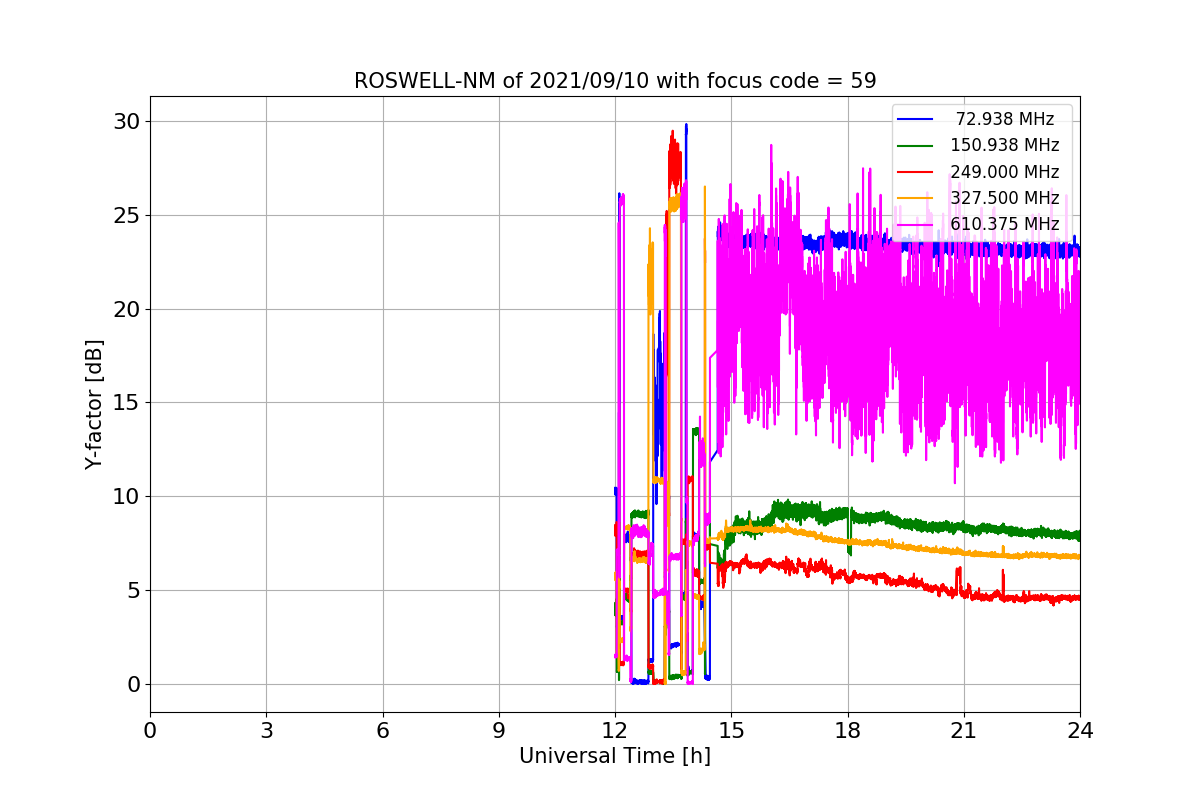Click the green line sample in legend
Screen dimensions: 1200x800
[915, 146]
